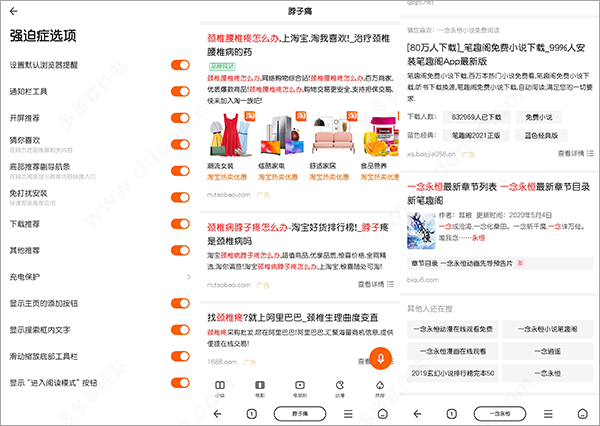Open 充电保护 chevron arrow
600x426 pixels.
188,277
